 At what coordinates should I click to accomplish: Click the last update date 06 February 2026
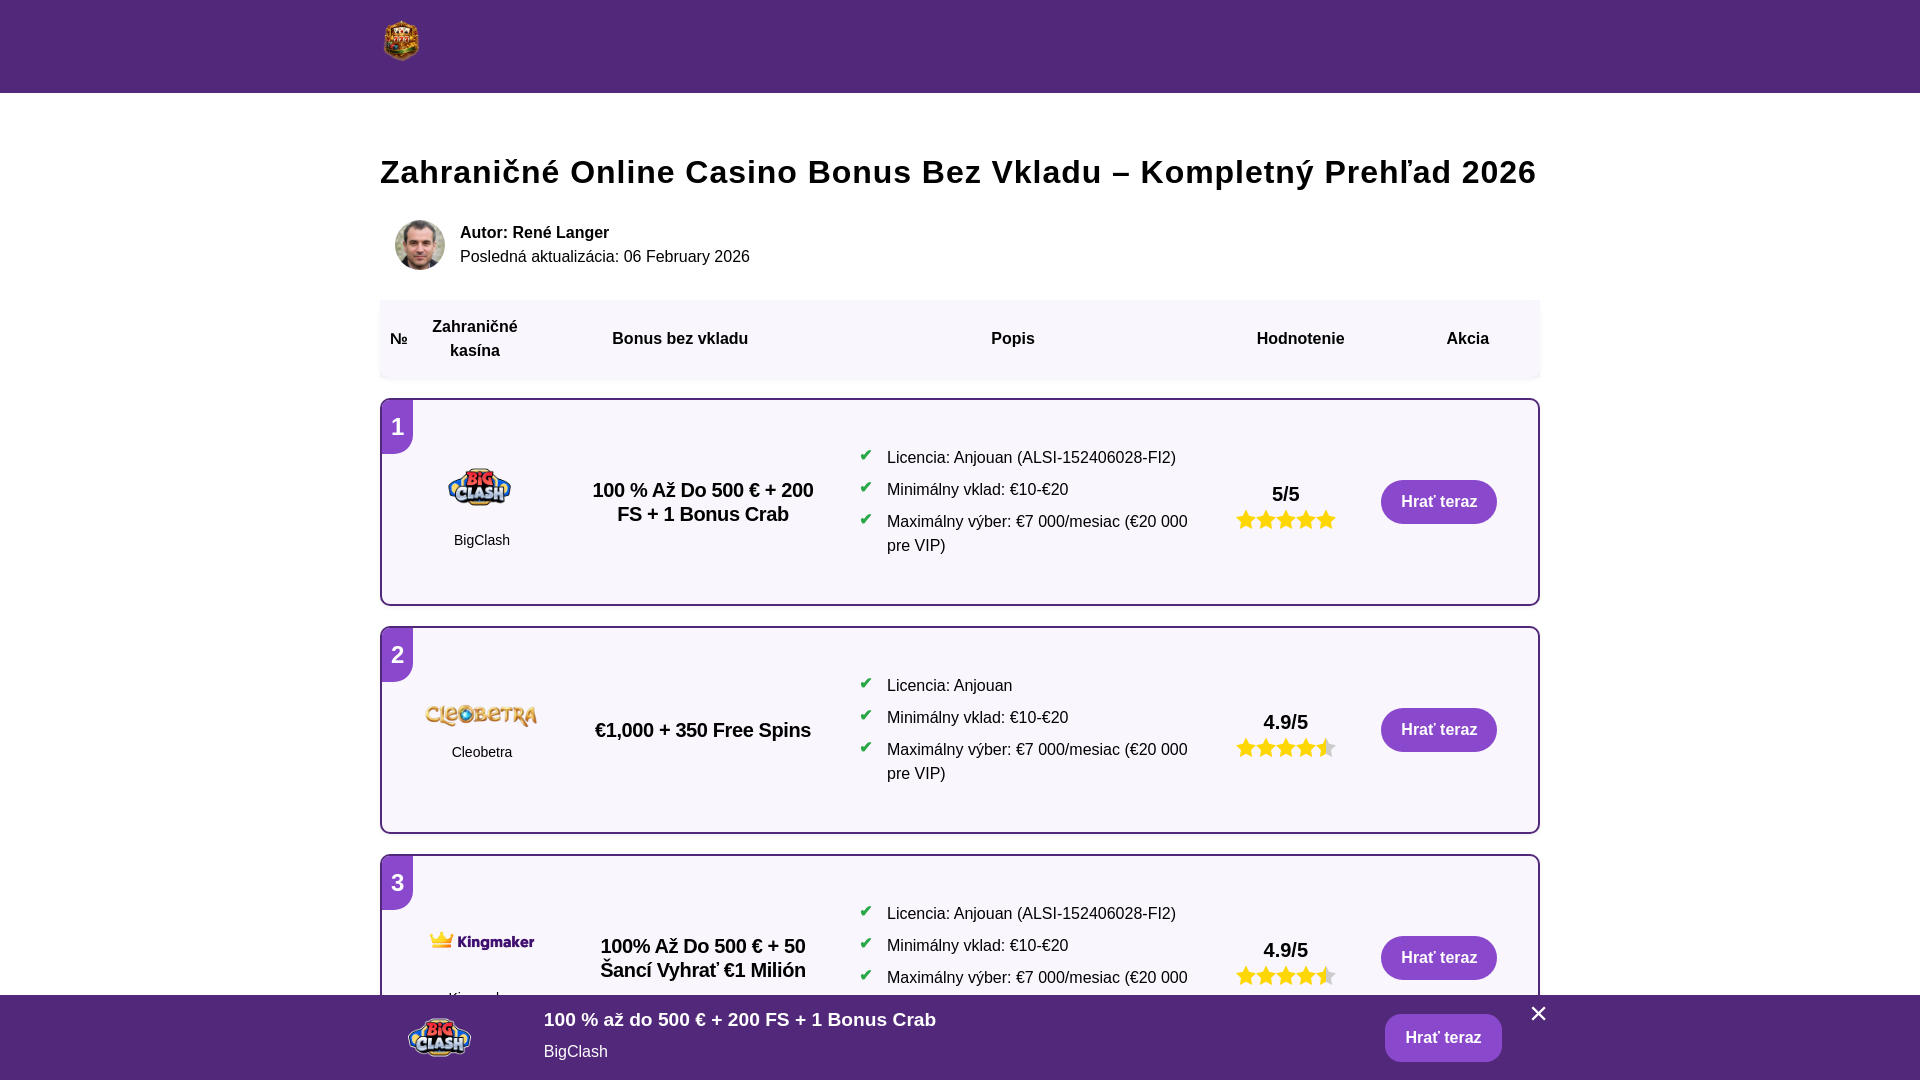tap(687, 257)
